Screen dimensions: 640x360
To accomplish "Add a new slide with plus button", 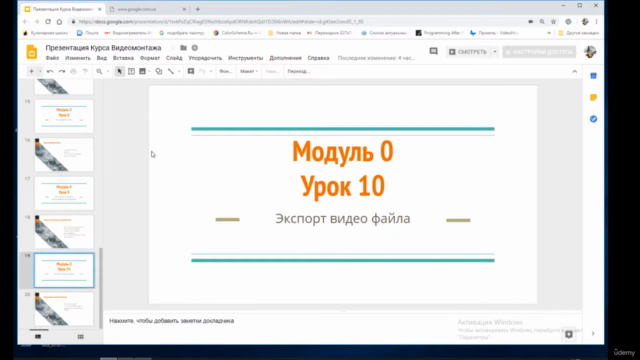I will click(31, 71).
